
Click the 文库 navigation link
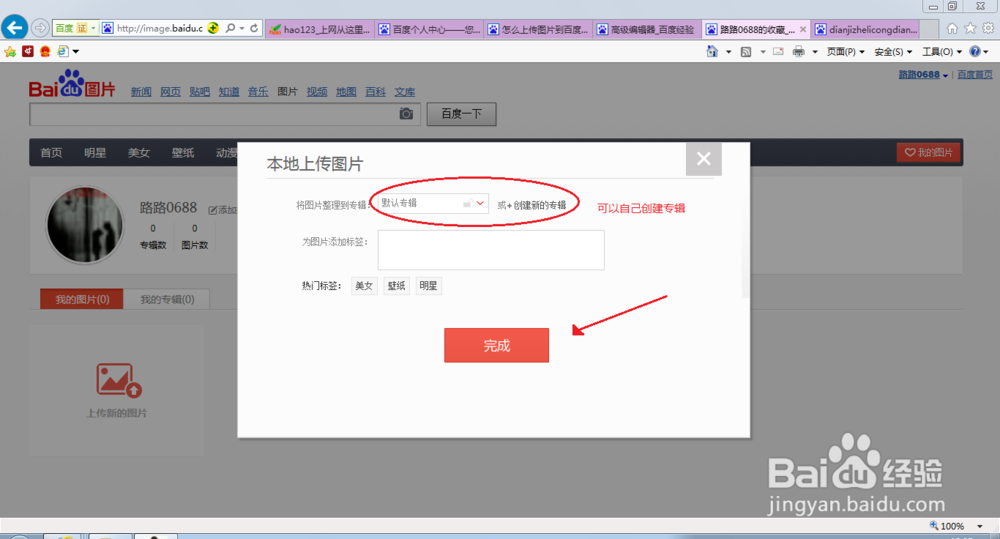pos(404,92)
